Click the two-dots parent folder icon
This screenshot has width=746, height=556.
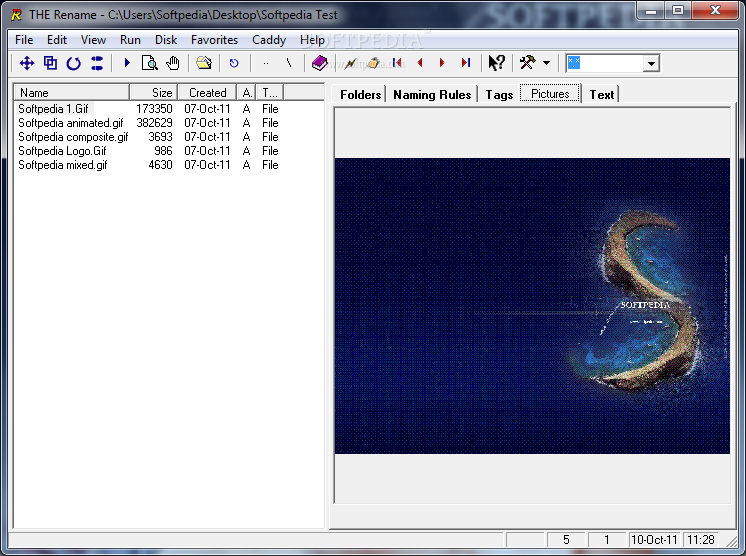click(x=266, y=63)
